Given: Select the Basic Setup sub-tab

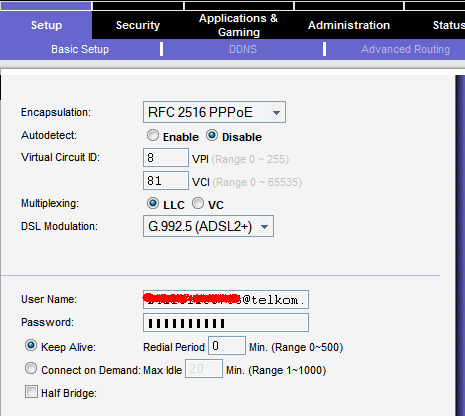Looking at the screenshot, I should [x=80, y=49].
